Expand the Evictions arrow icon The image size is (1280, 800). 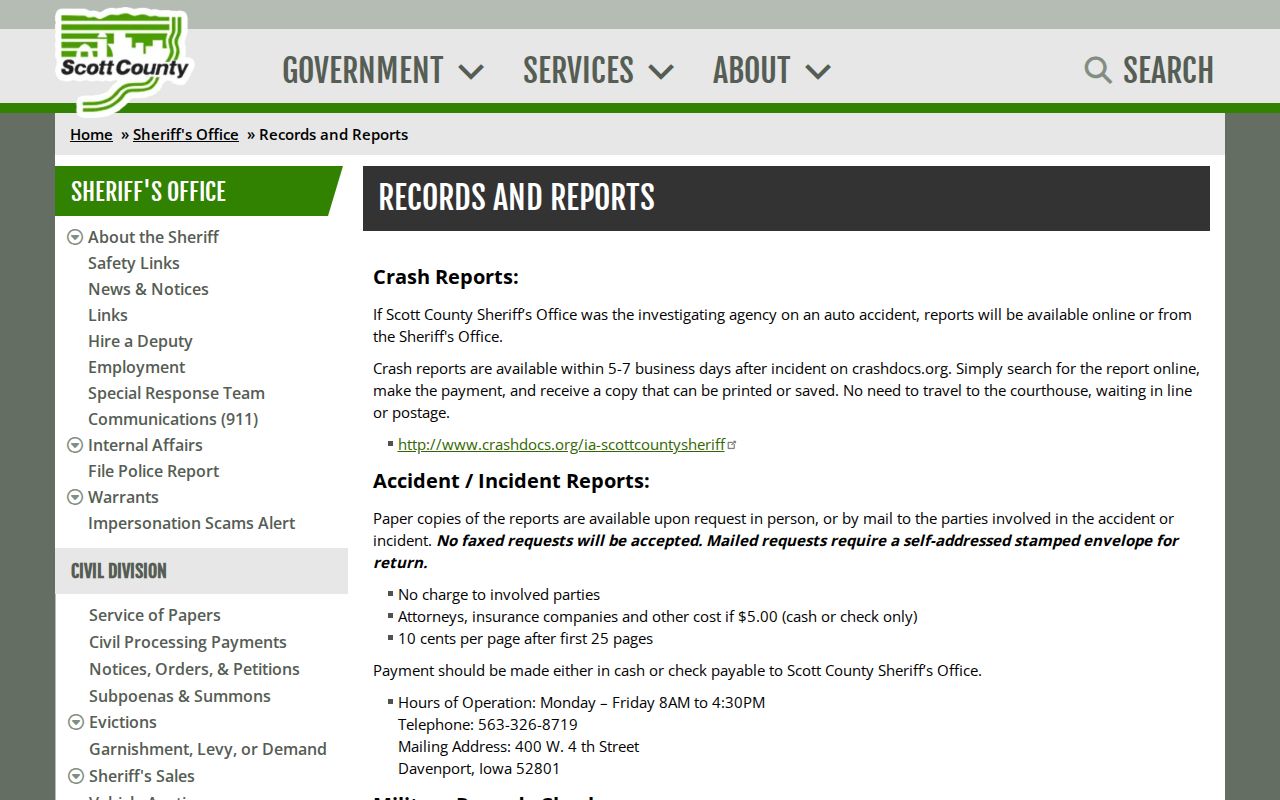(75, 722)
